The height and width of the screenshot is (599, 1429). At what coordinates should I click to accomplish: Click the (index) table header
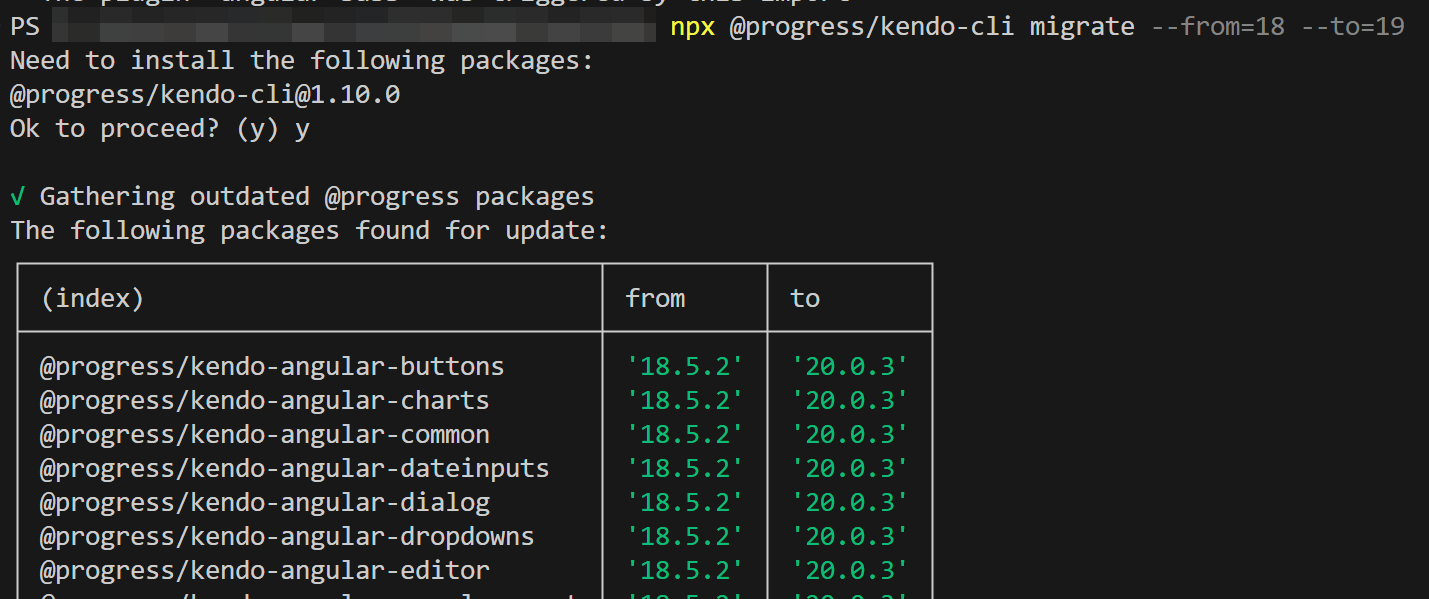coord(92,298)
